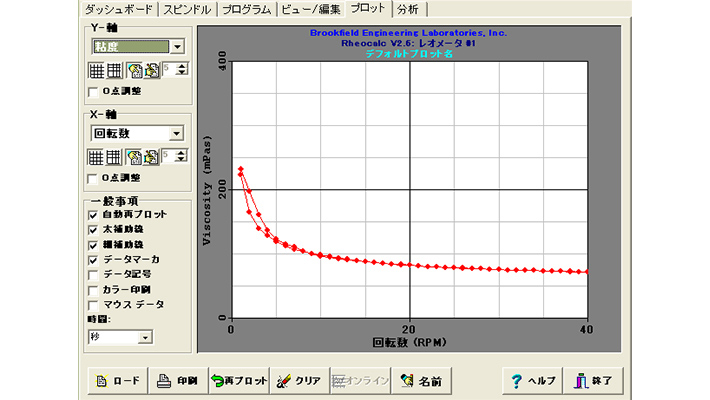Enable Y-axis 0点調整 checkbox
710x400 pixels.
click(x=94, y=93)
